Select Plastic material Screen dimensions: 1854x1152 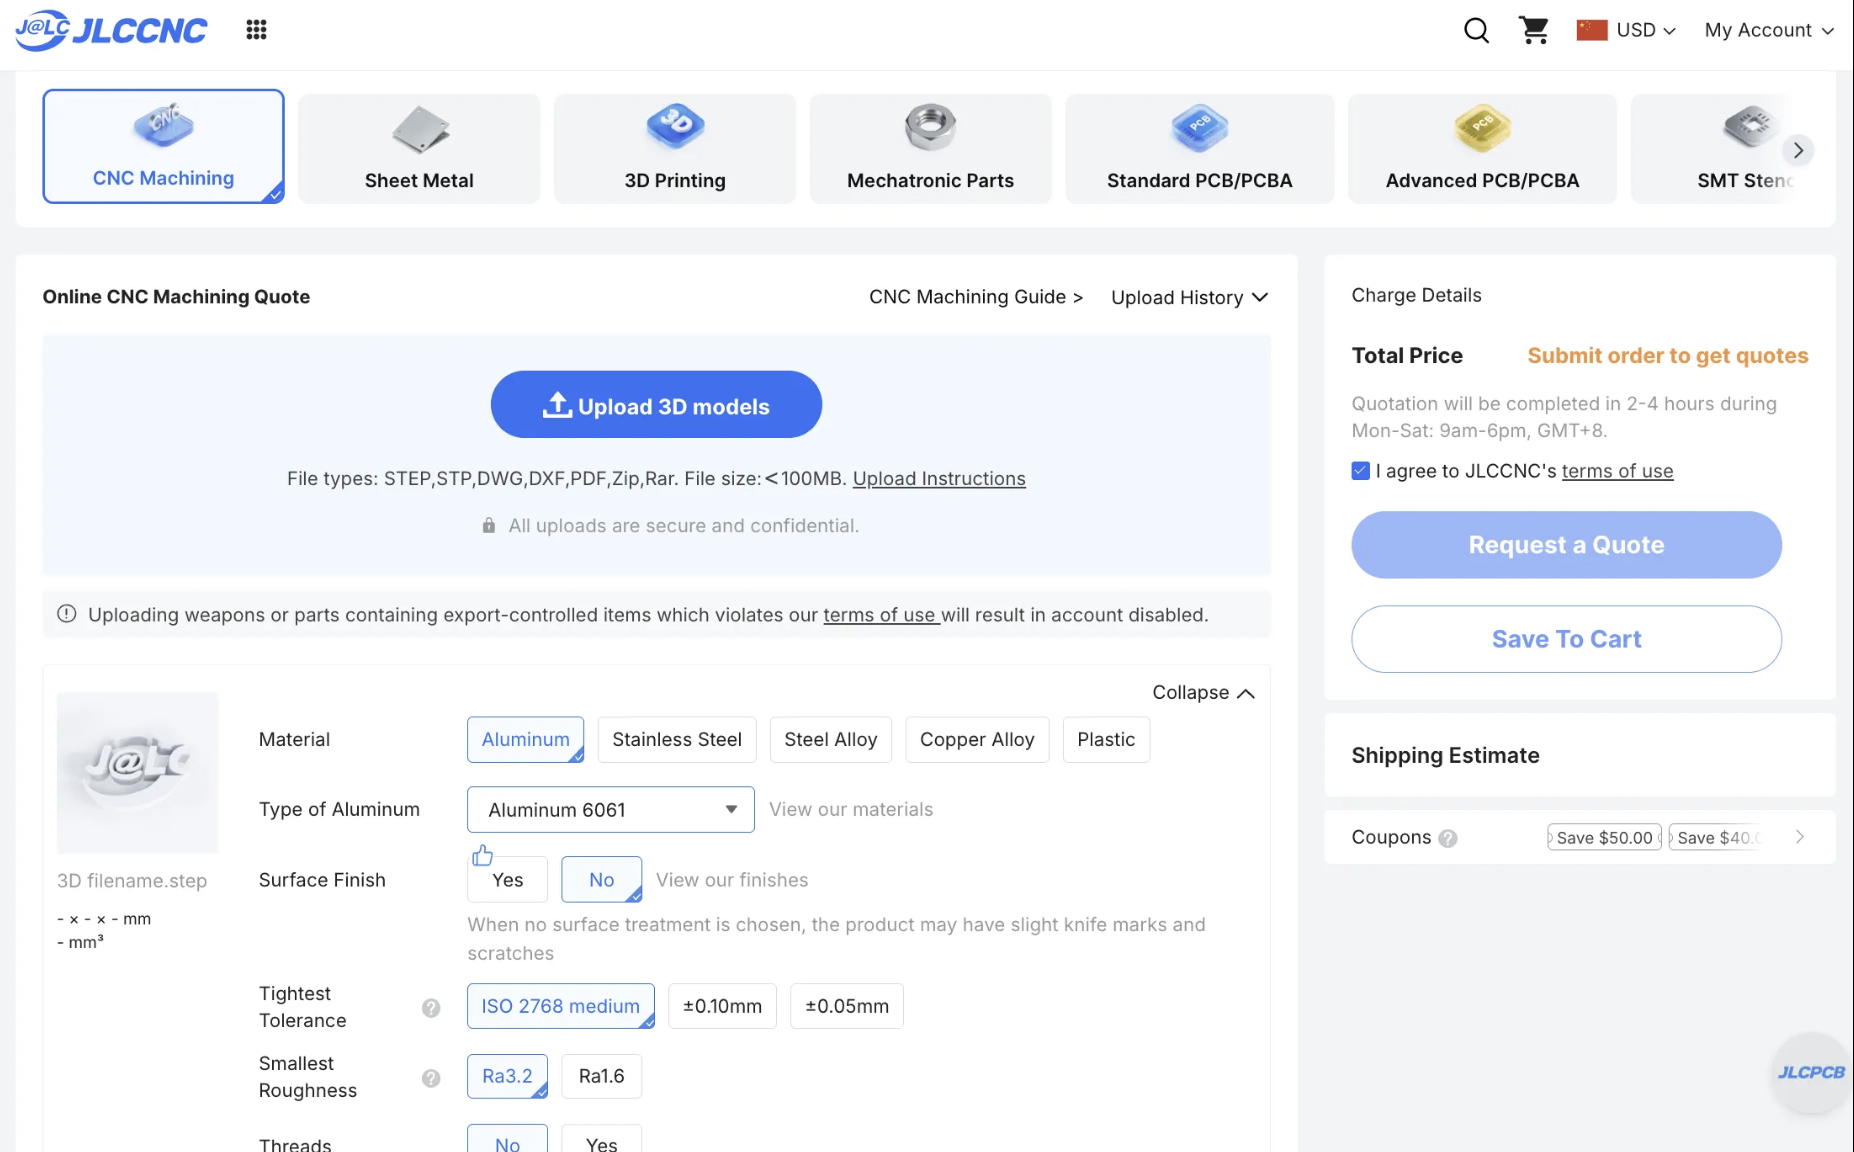click(1106, 740)
